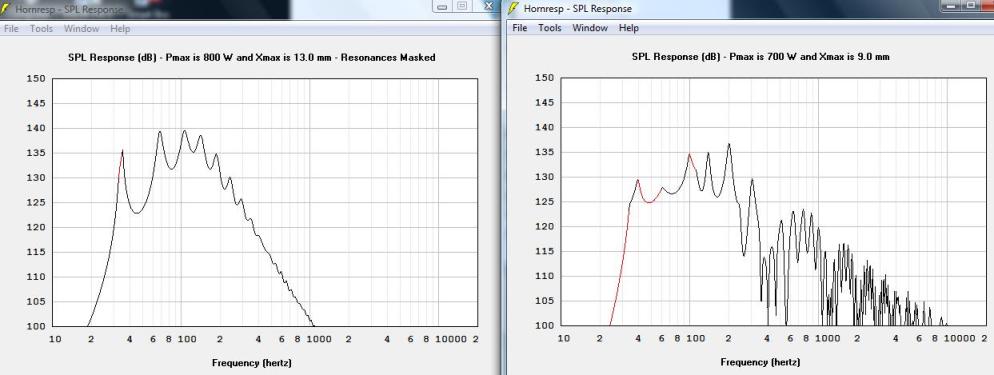Click the 100 dB axis label in the left chart
The height and width of the screenshot is (375, 994).
pos(35,326)
